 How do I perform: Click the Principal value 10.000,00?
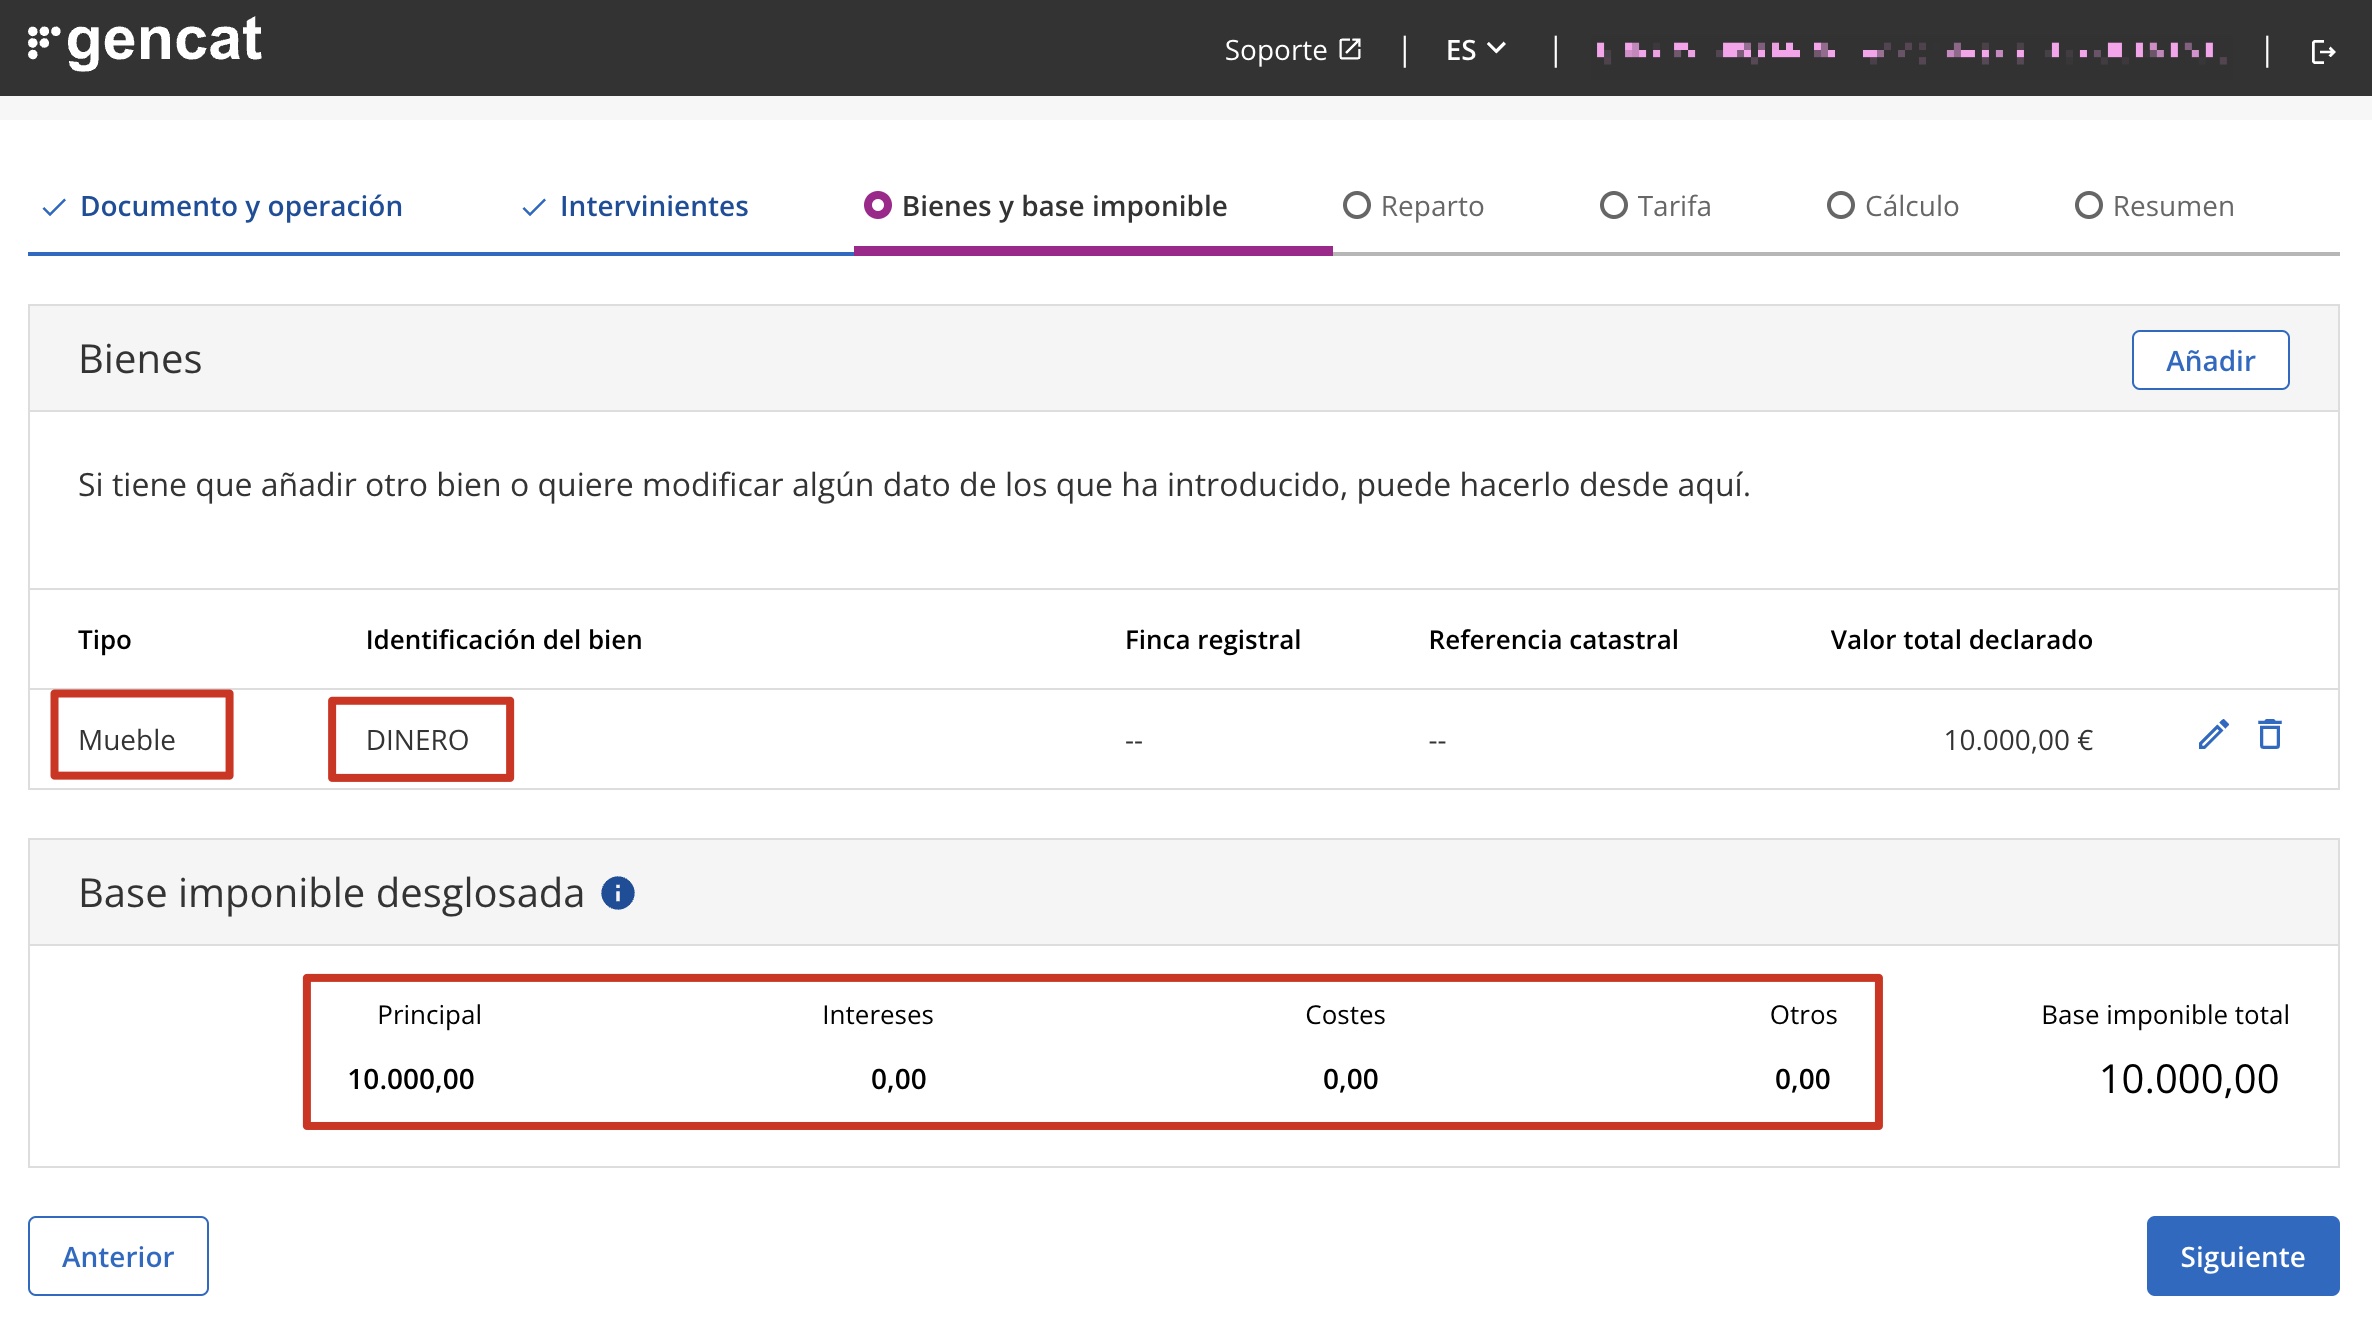411,1079
